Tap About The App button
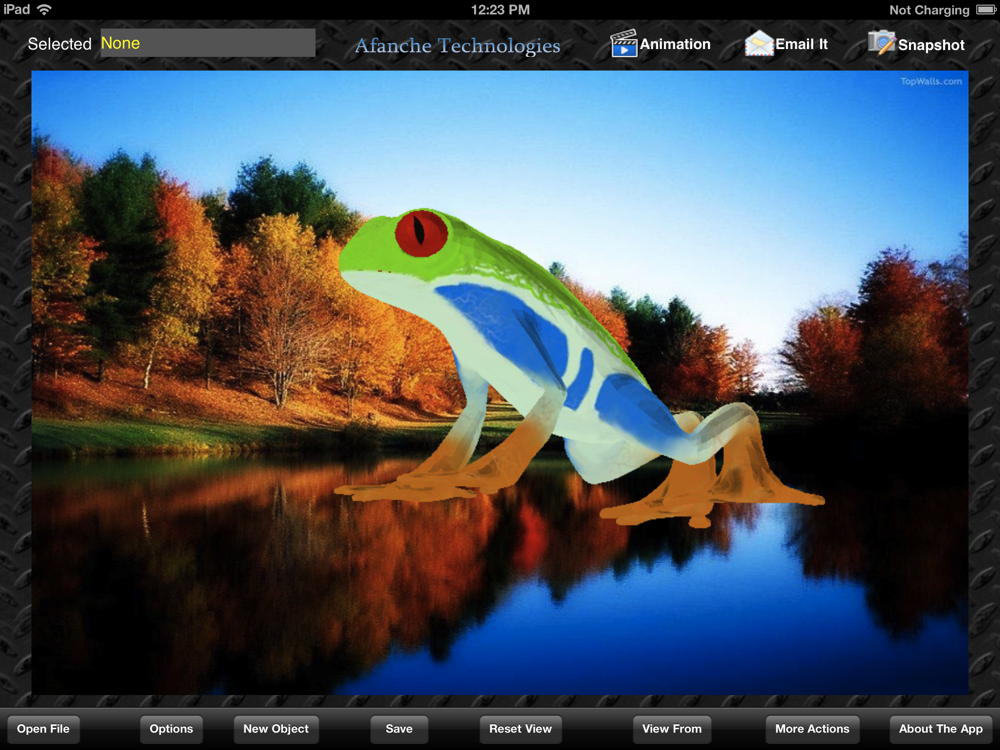 (x=941, y=729)
